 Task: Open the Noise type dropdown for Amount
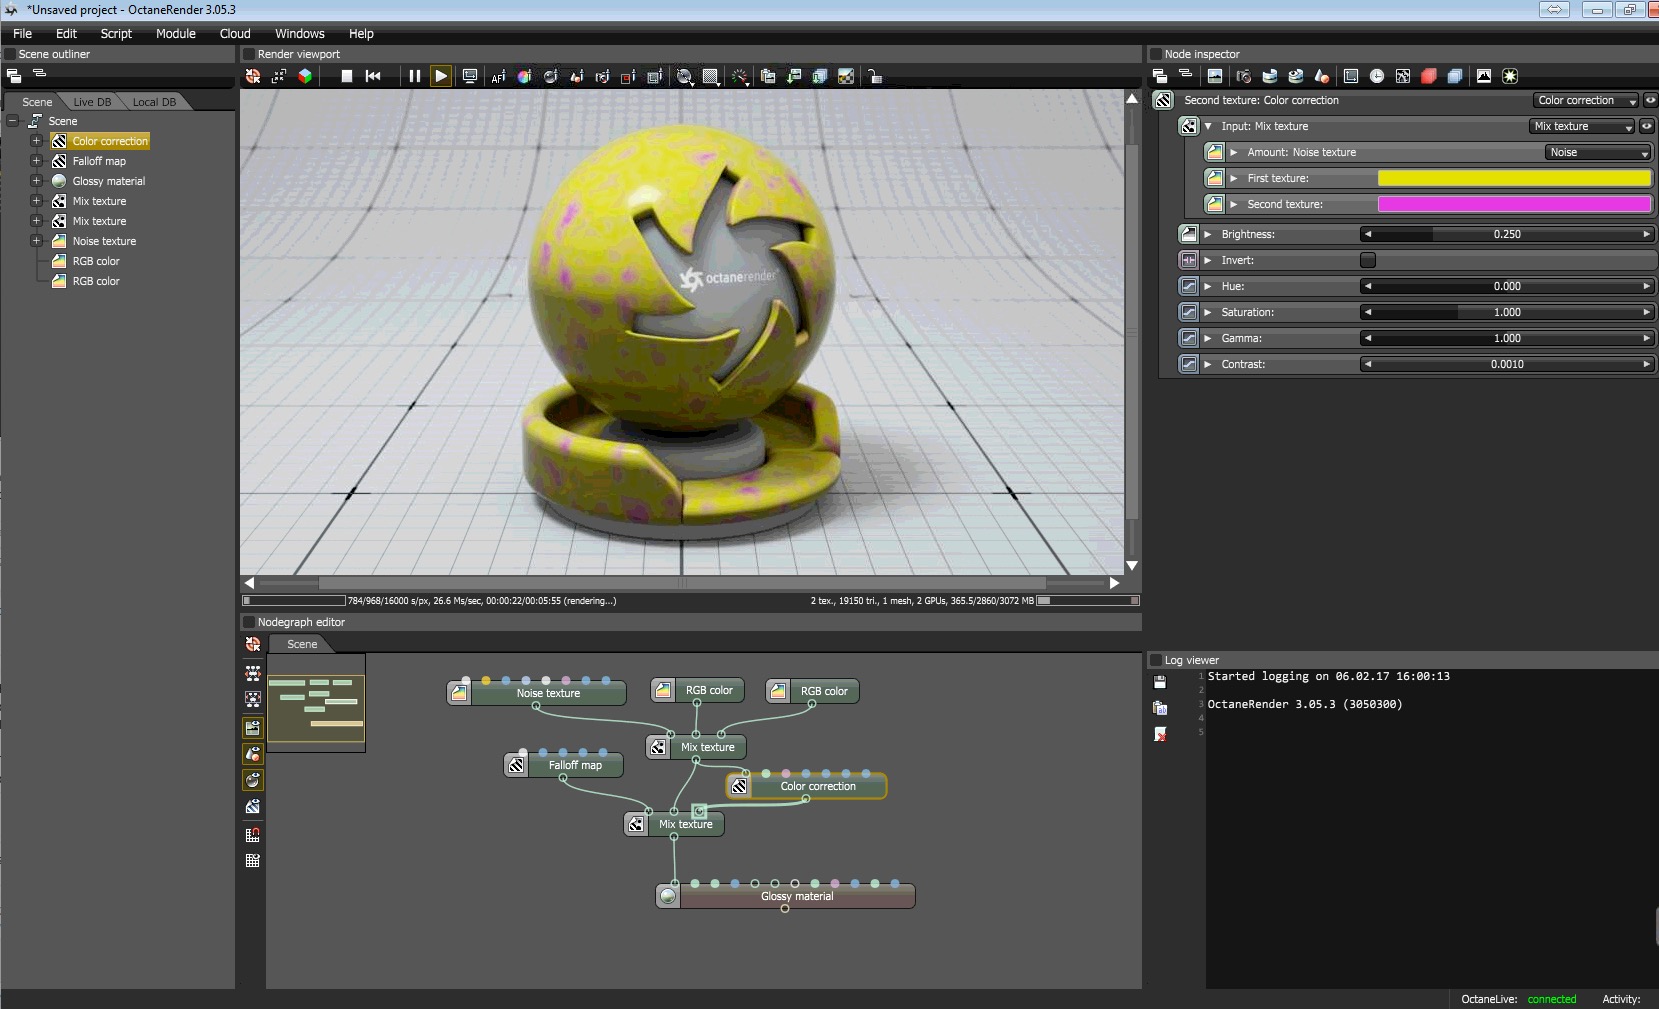(x=1598, y=152)
